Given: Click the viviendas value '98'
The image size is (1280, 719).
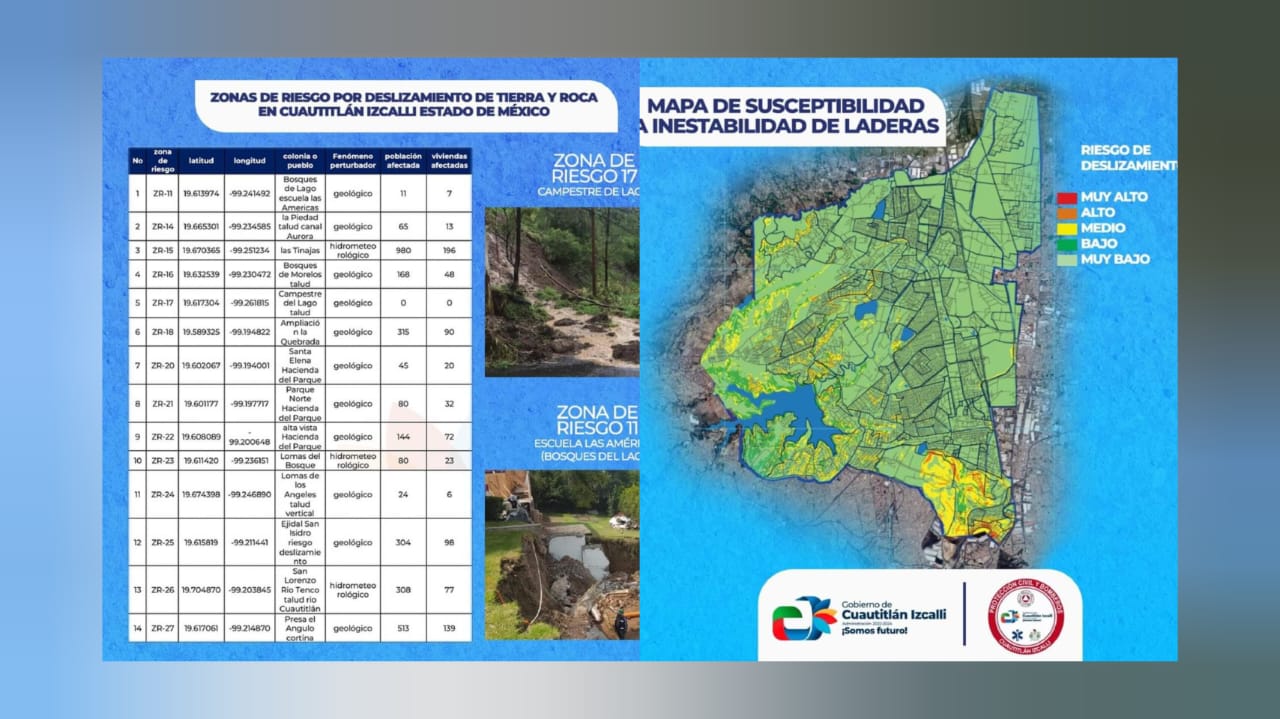Looking at the screenshot, I should (x=448, y=542).
